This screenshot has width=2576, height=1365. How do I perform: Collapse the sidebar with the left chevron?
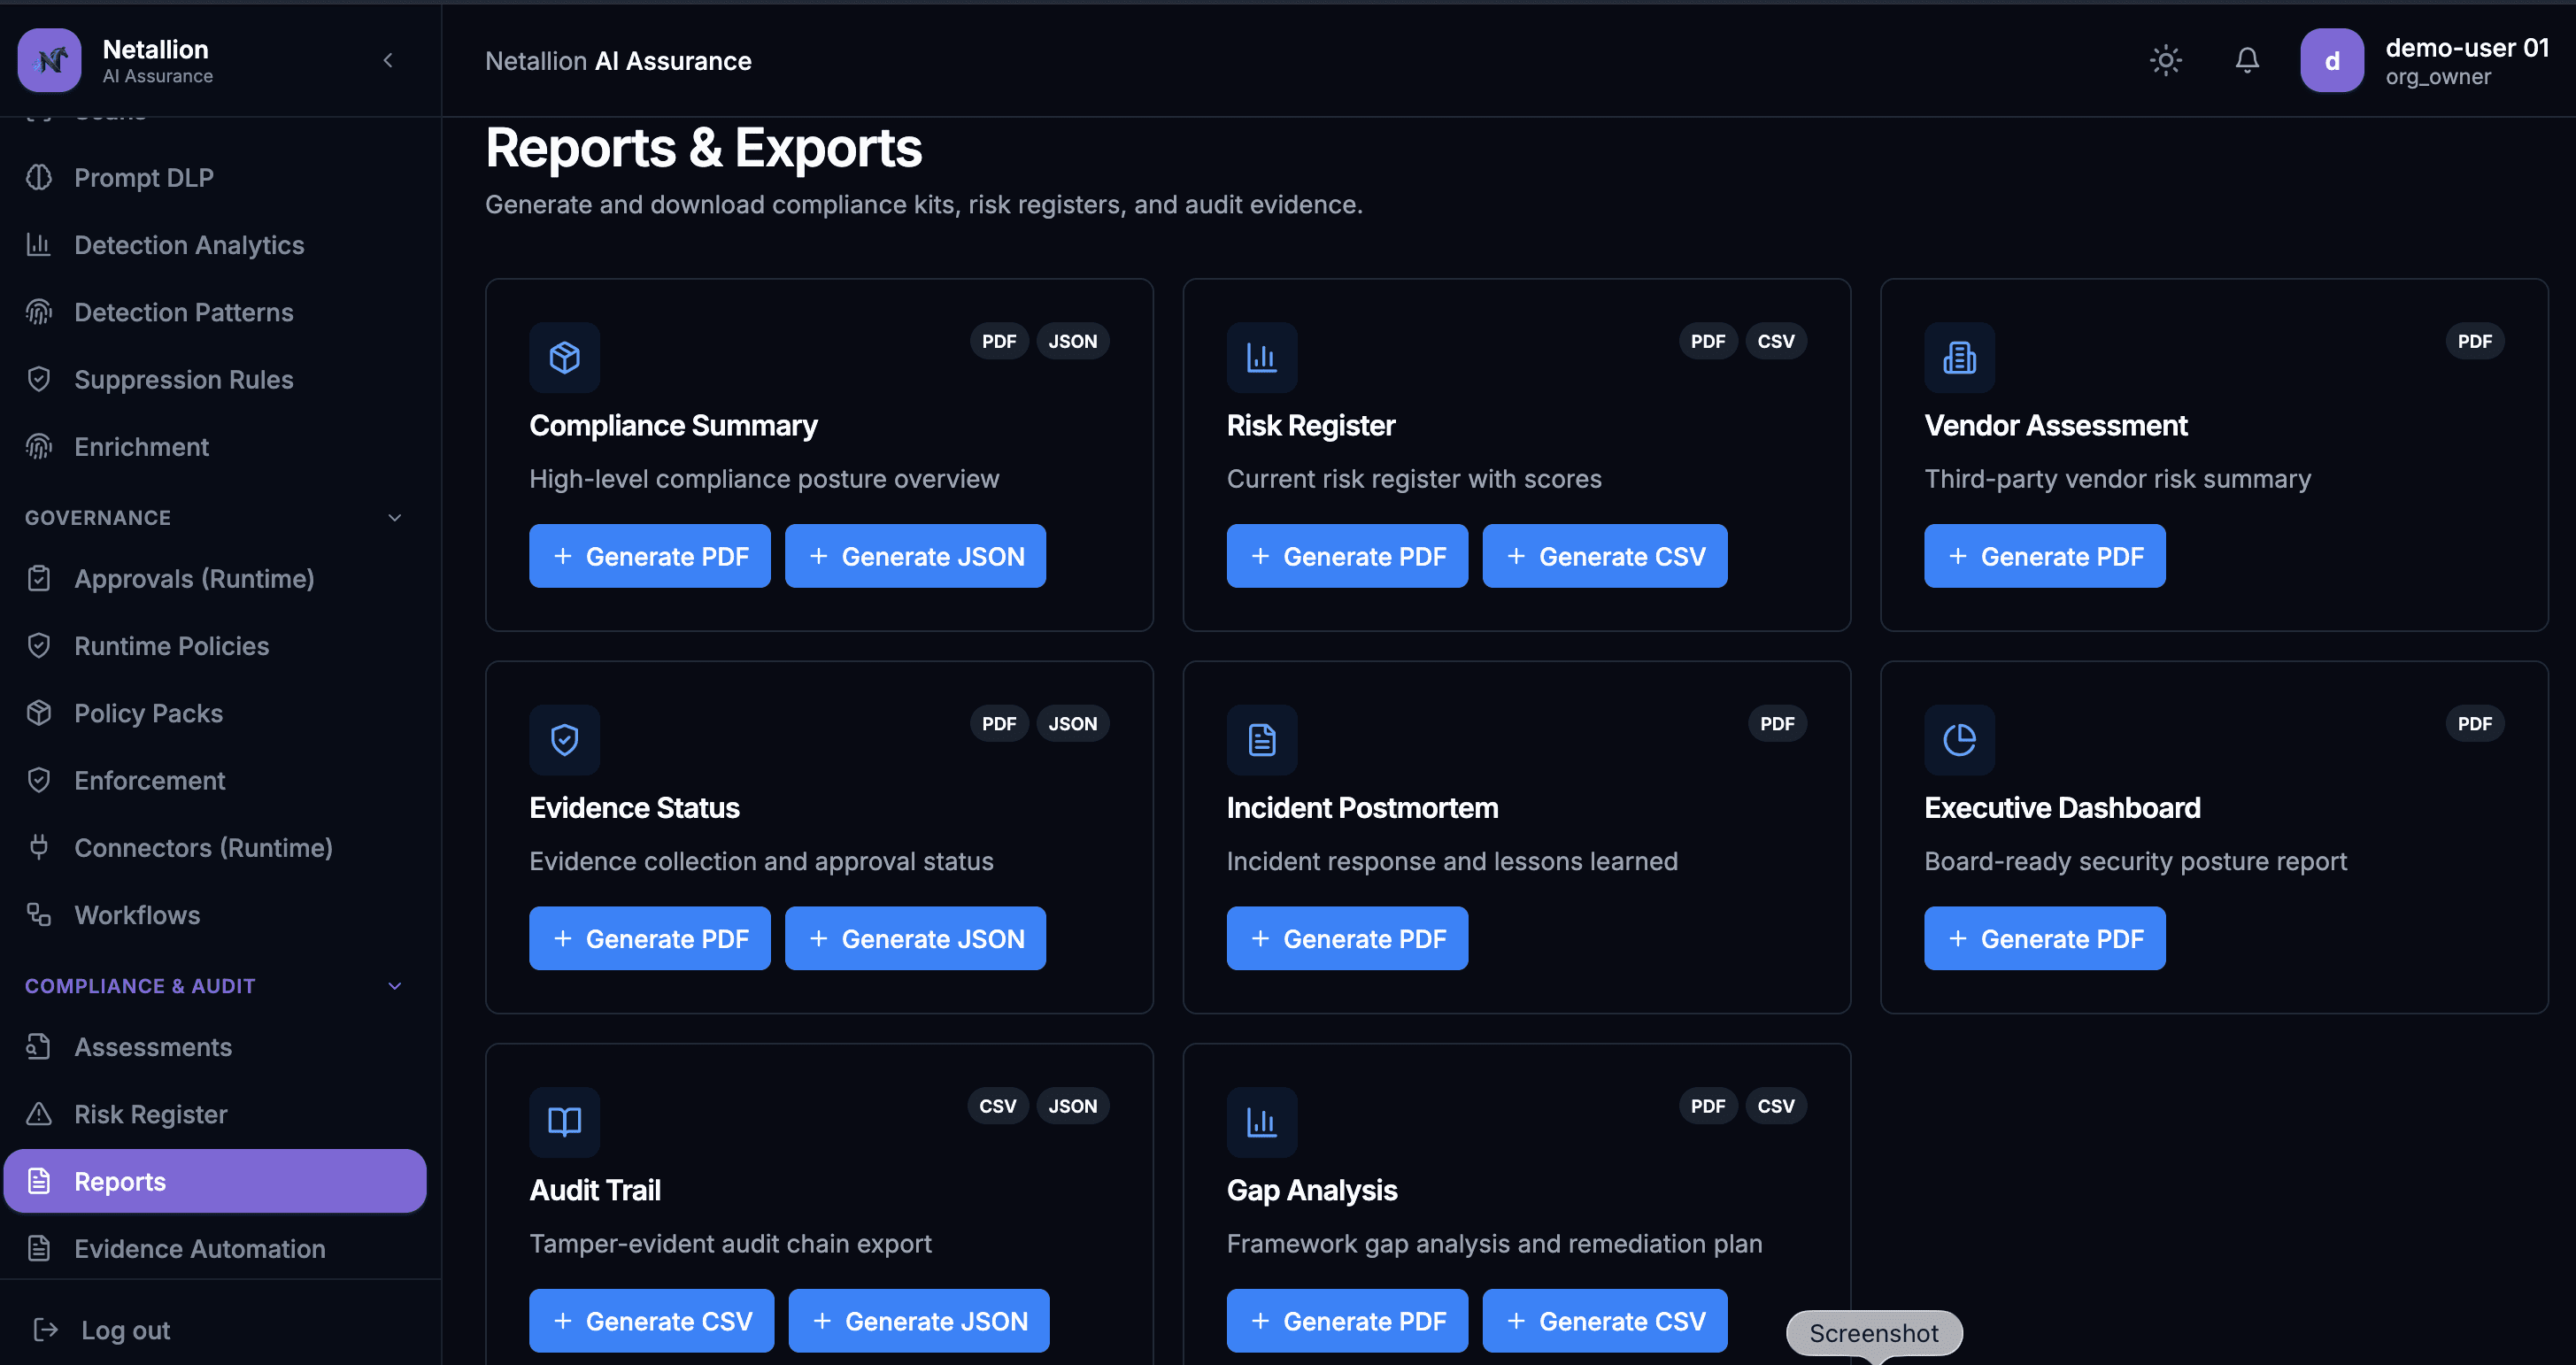(388, 60)
